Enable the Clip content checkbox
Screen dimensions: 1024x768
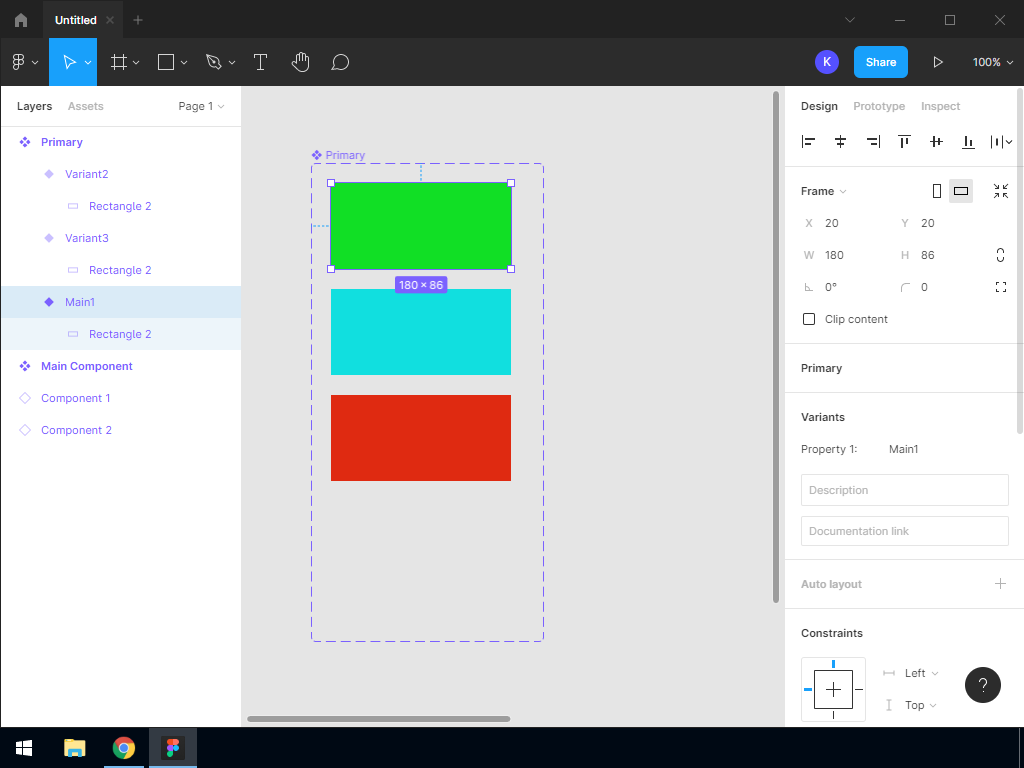[x=809, y=319]
